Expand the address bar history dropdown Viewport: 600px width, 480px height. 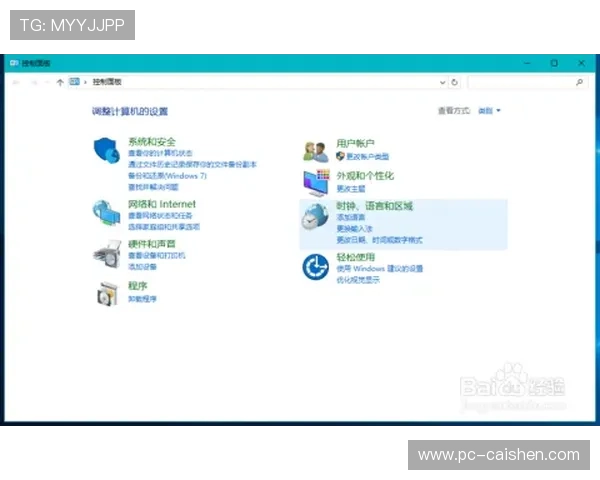pos(442,82)
